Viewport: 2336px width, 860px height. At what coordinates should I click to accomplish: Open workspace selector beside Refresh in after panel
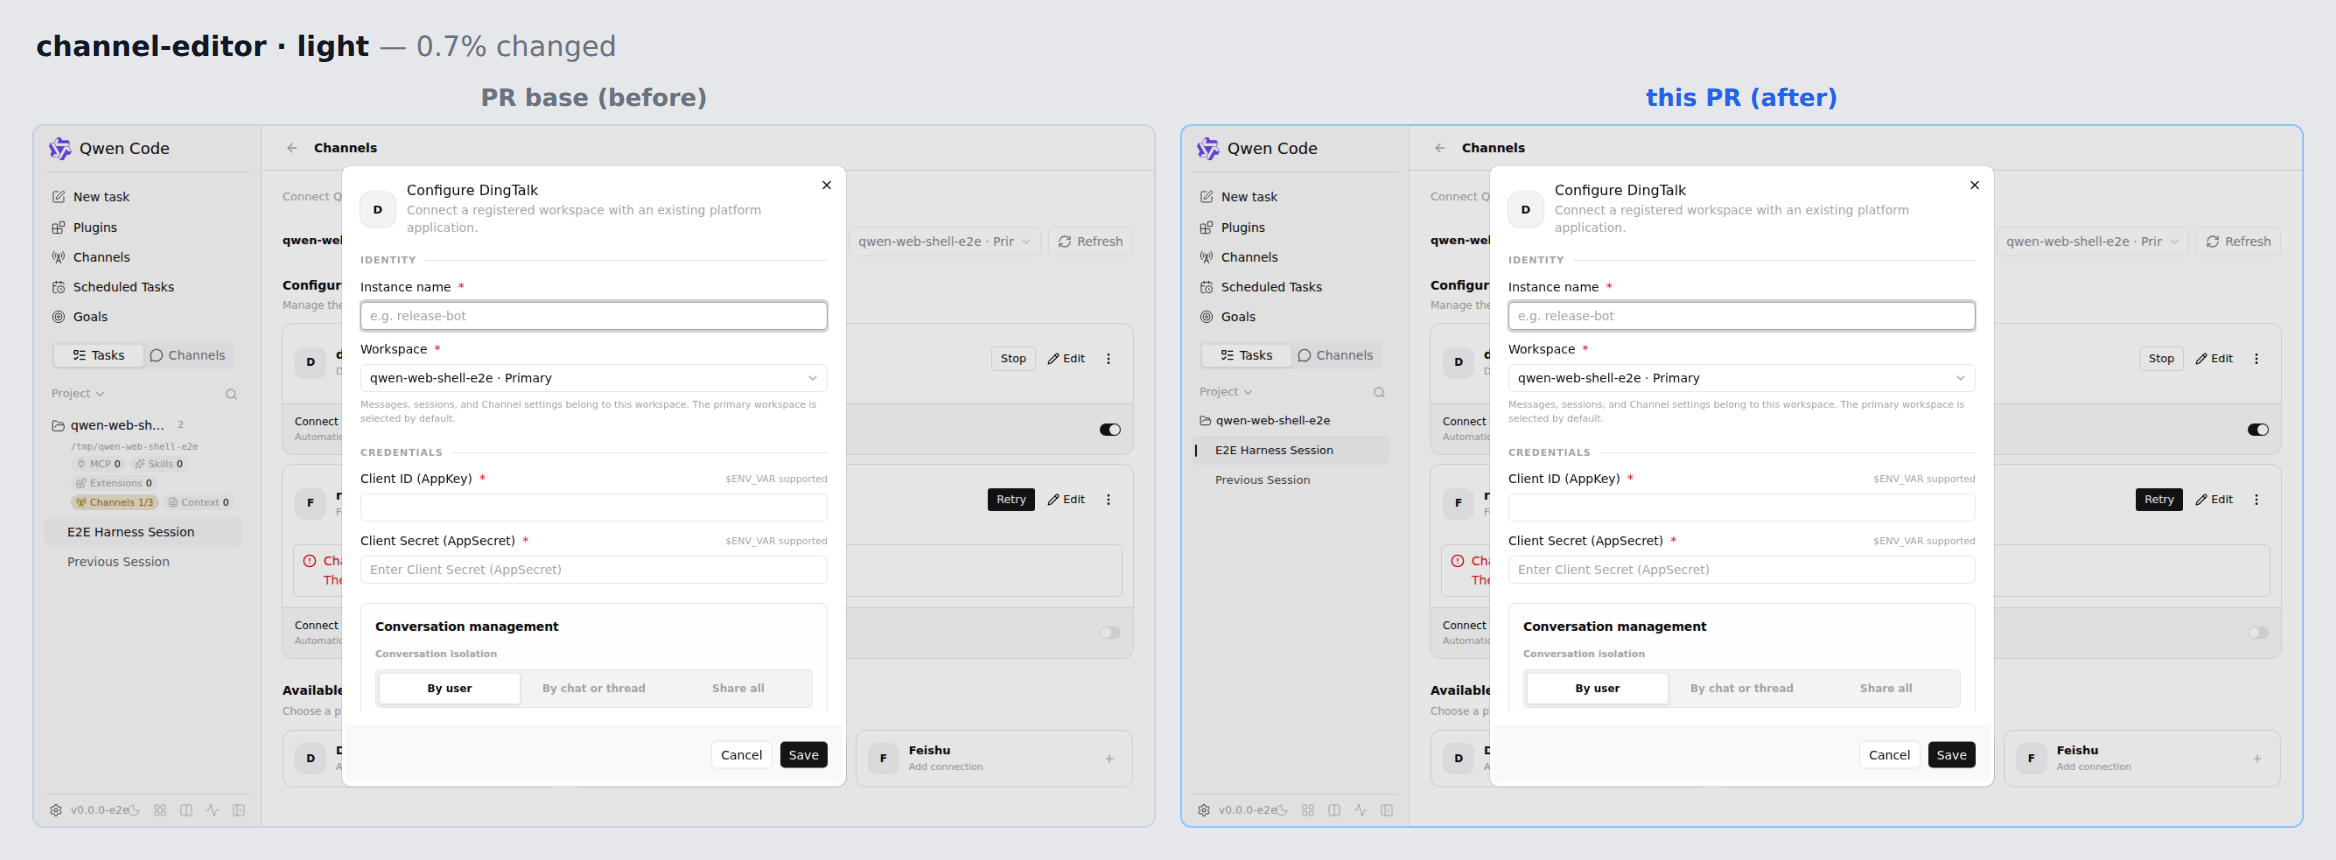pos(2092,242)
